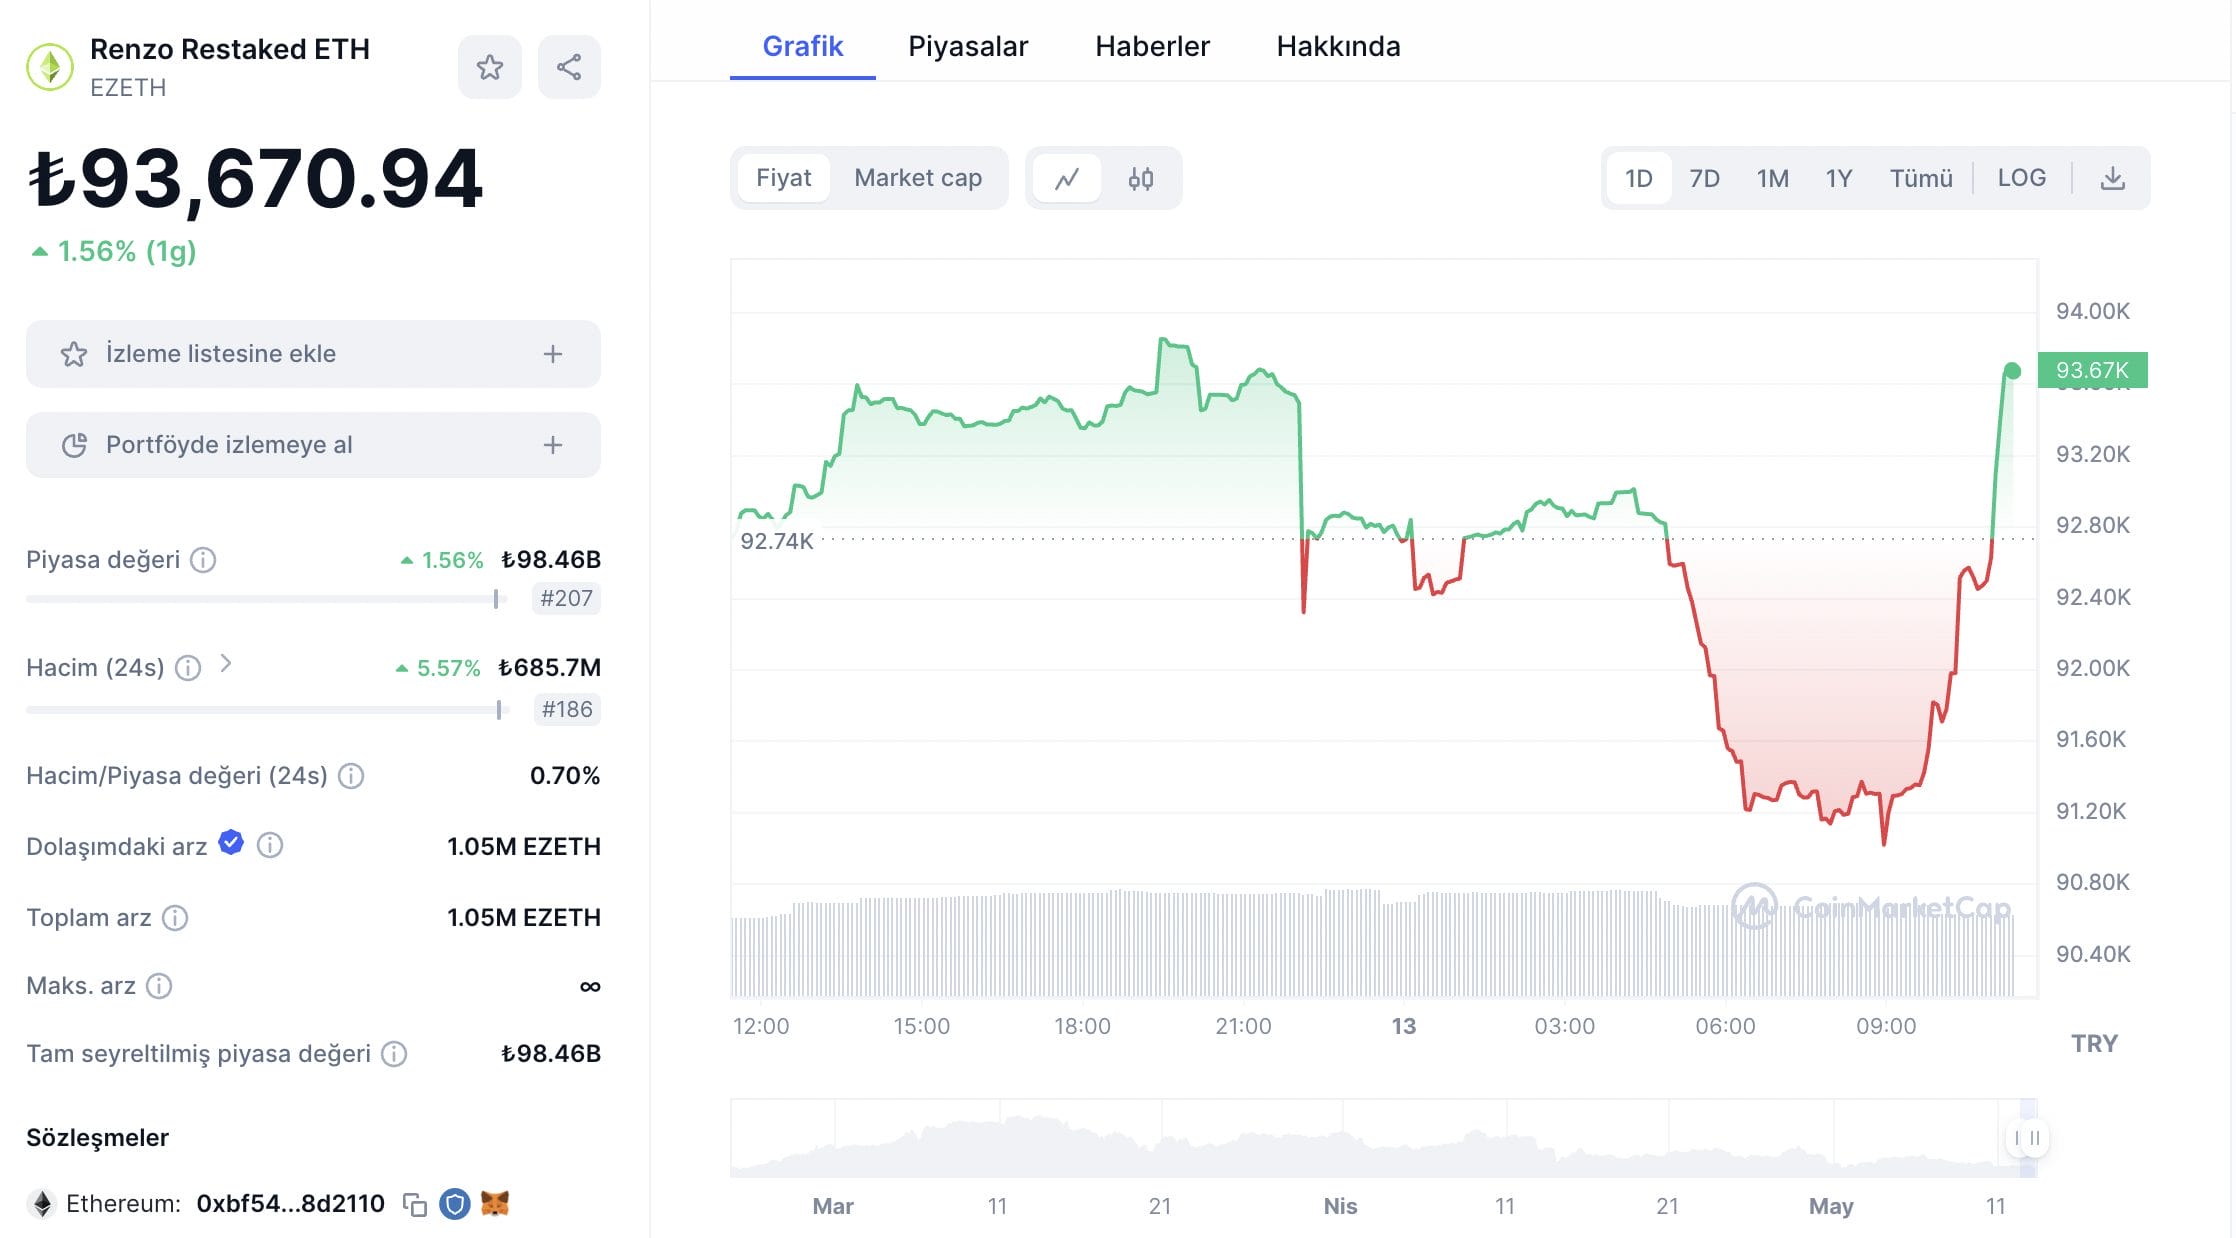Screen dimensions: 2236x1238
Task: Click the blue shield icon near the contract
Action: pyautogui.click(x=458, y=1205)
